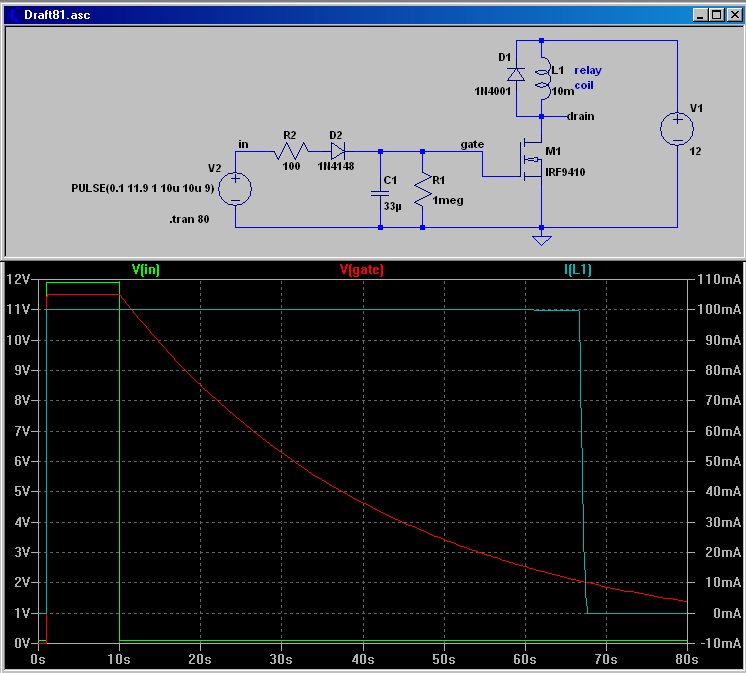
Task: Click the 10m inductor value
Action: [562, 91]
